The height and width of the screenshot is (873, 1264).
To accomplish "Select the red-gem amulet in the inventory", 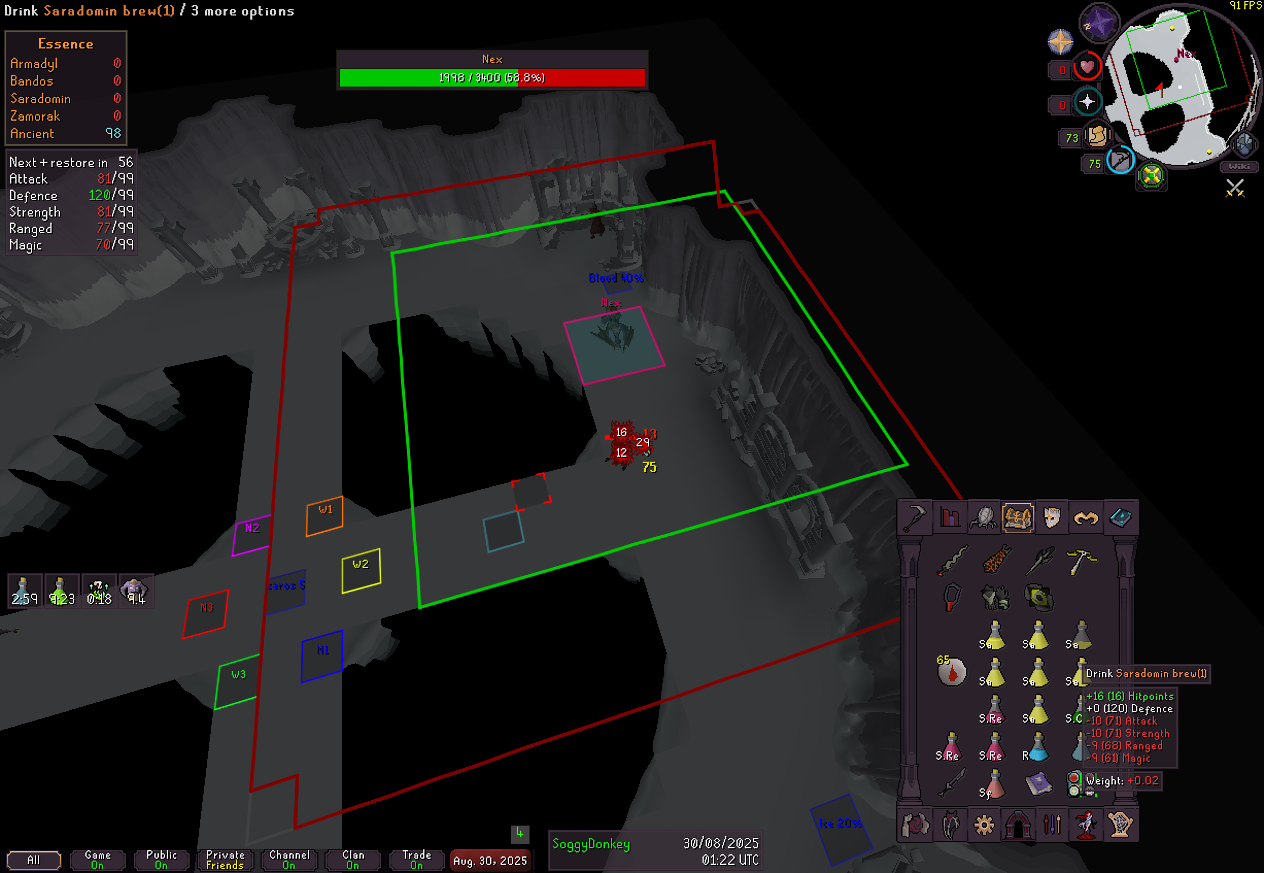I will point(953,598).
